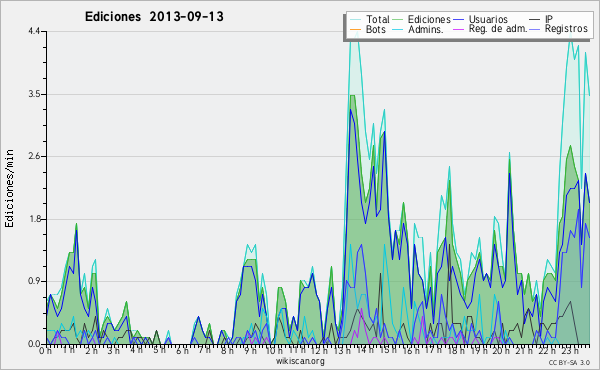Image resolution: width=600 pixels, height=370 pixels.
Task: Select the 'IP' legend entry
Action: coord(549,19)
